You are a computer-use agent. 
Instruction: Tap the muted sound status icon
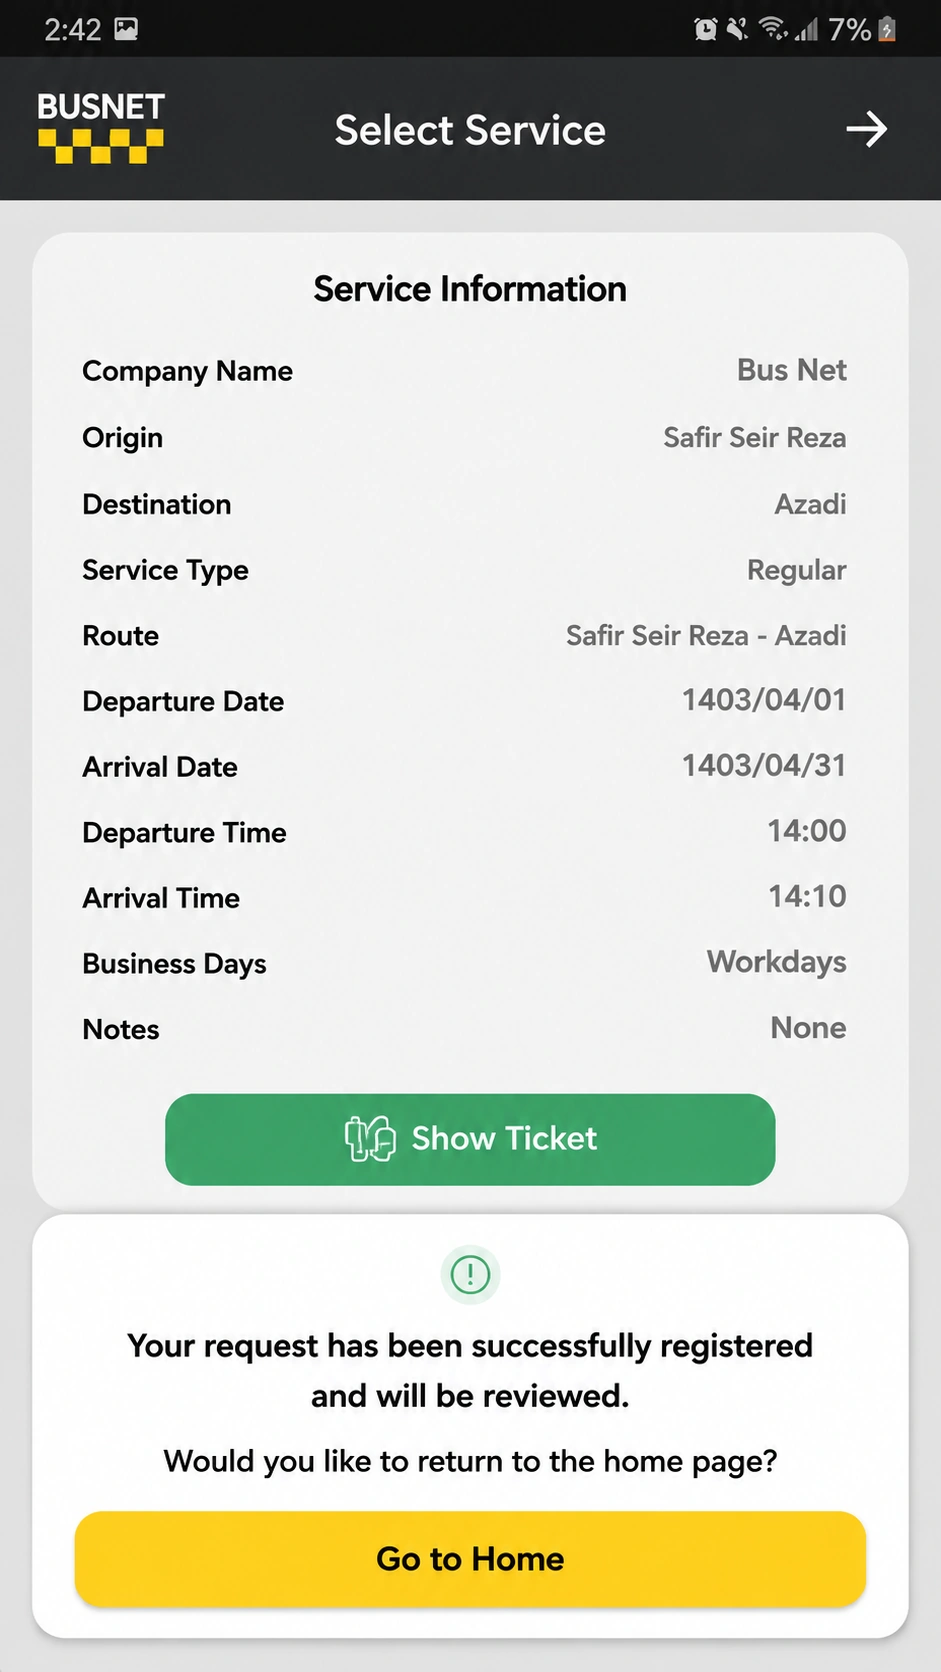pos(738,29)
